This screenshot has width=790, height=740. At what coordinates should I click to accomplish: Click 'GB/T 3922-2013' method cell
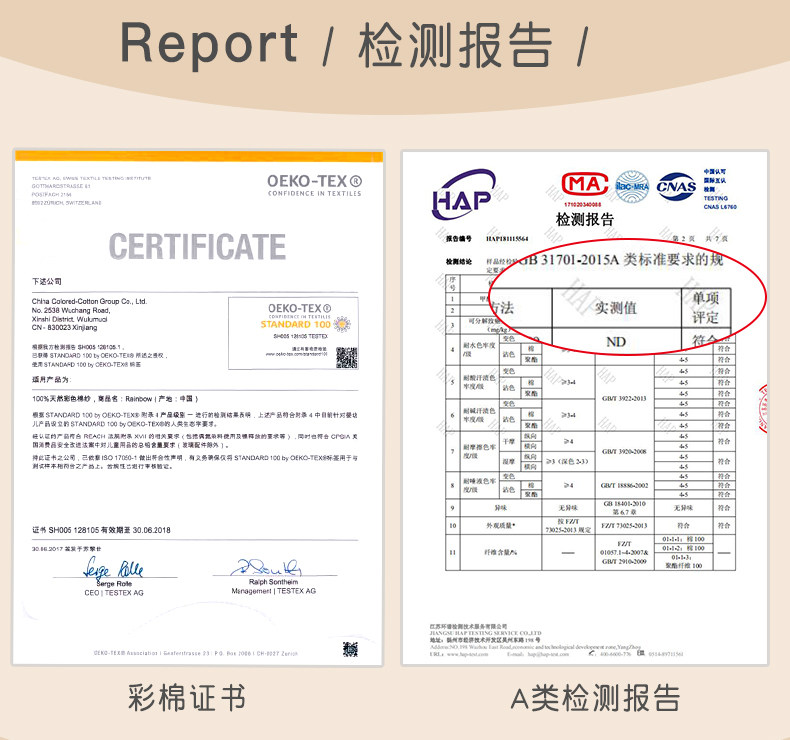(624, 398)
